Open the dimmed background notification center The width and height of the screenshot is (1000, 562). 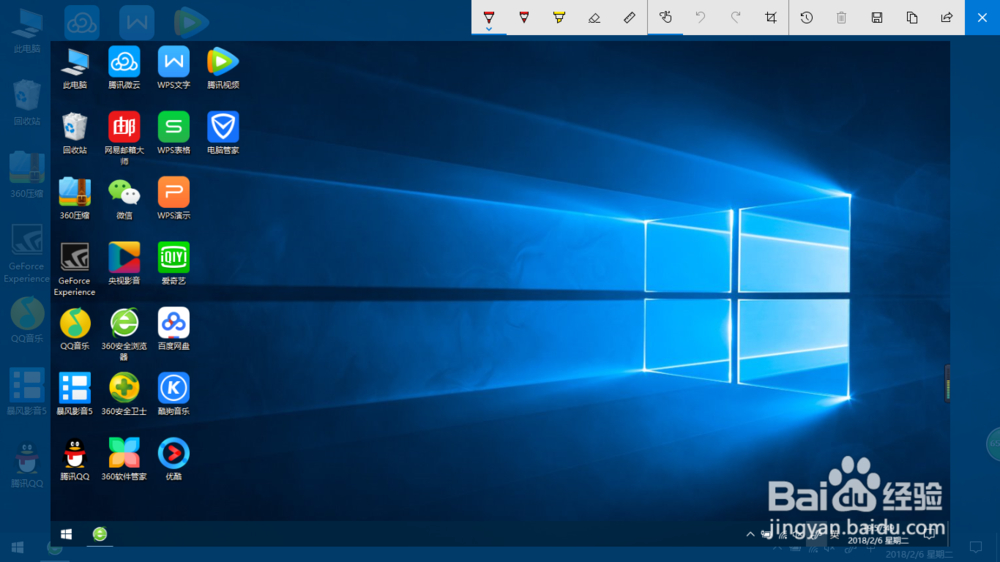[x=976, y=548]
